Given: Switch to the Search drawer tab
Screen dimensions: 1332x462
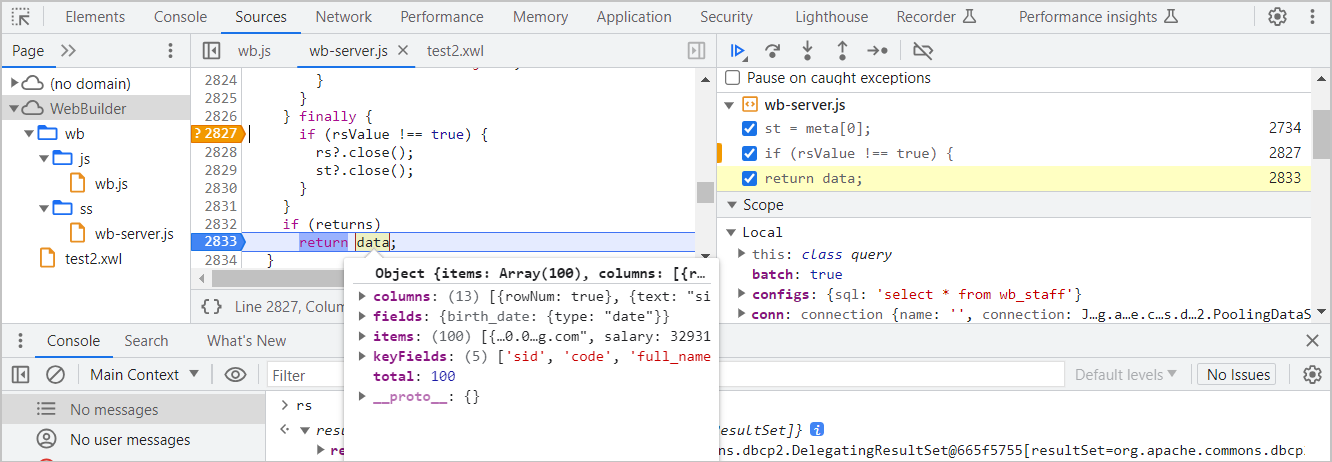Looking at the screenshot, I should tap(146, 341).
